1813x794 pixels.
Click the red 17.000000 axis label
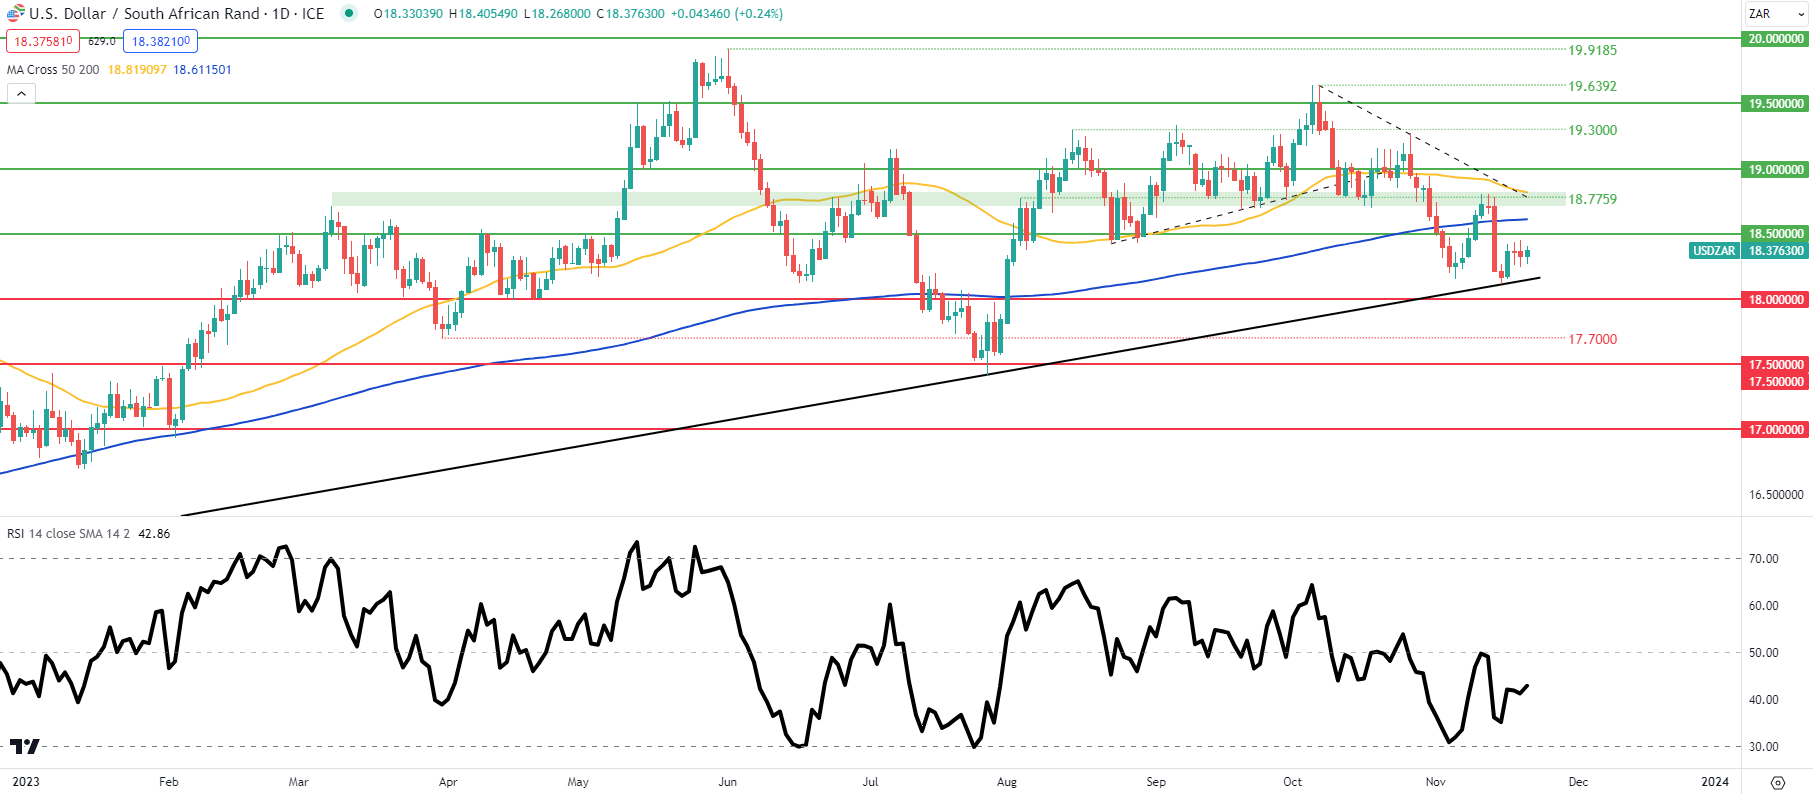tap(1775, 430)
